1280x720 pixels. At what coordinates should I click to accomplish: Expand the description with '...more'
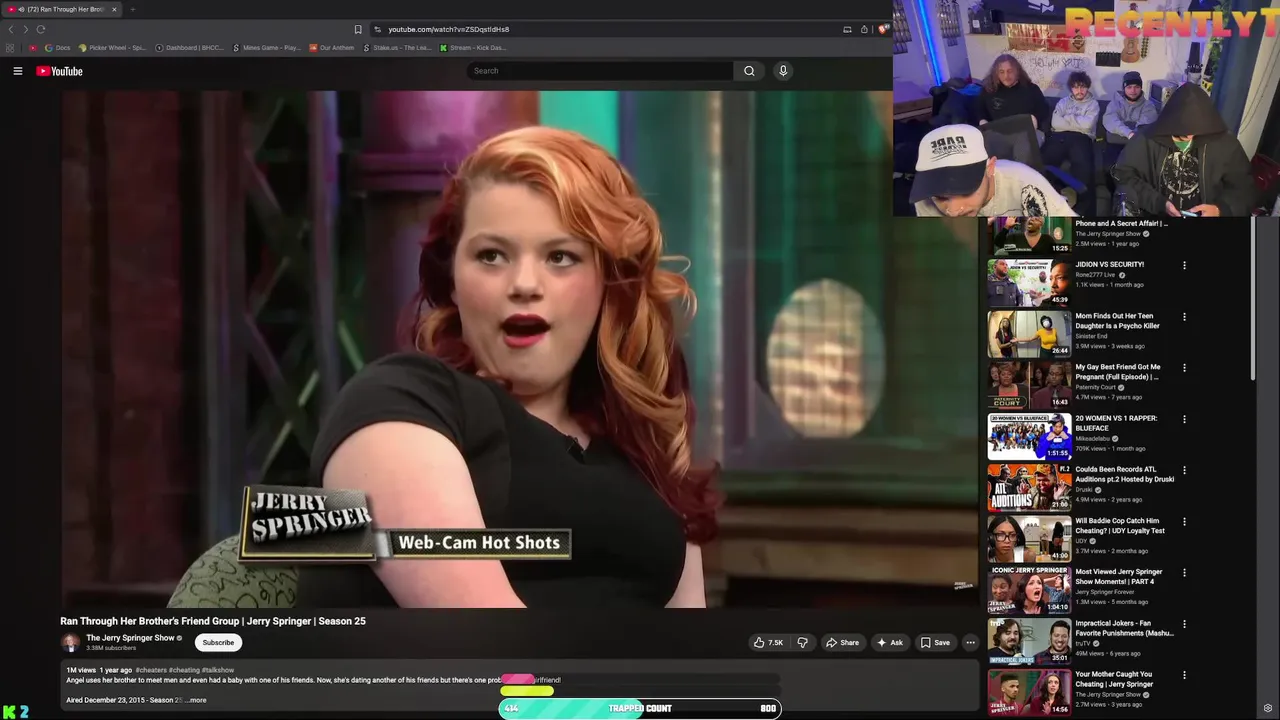[195, 700]
